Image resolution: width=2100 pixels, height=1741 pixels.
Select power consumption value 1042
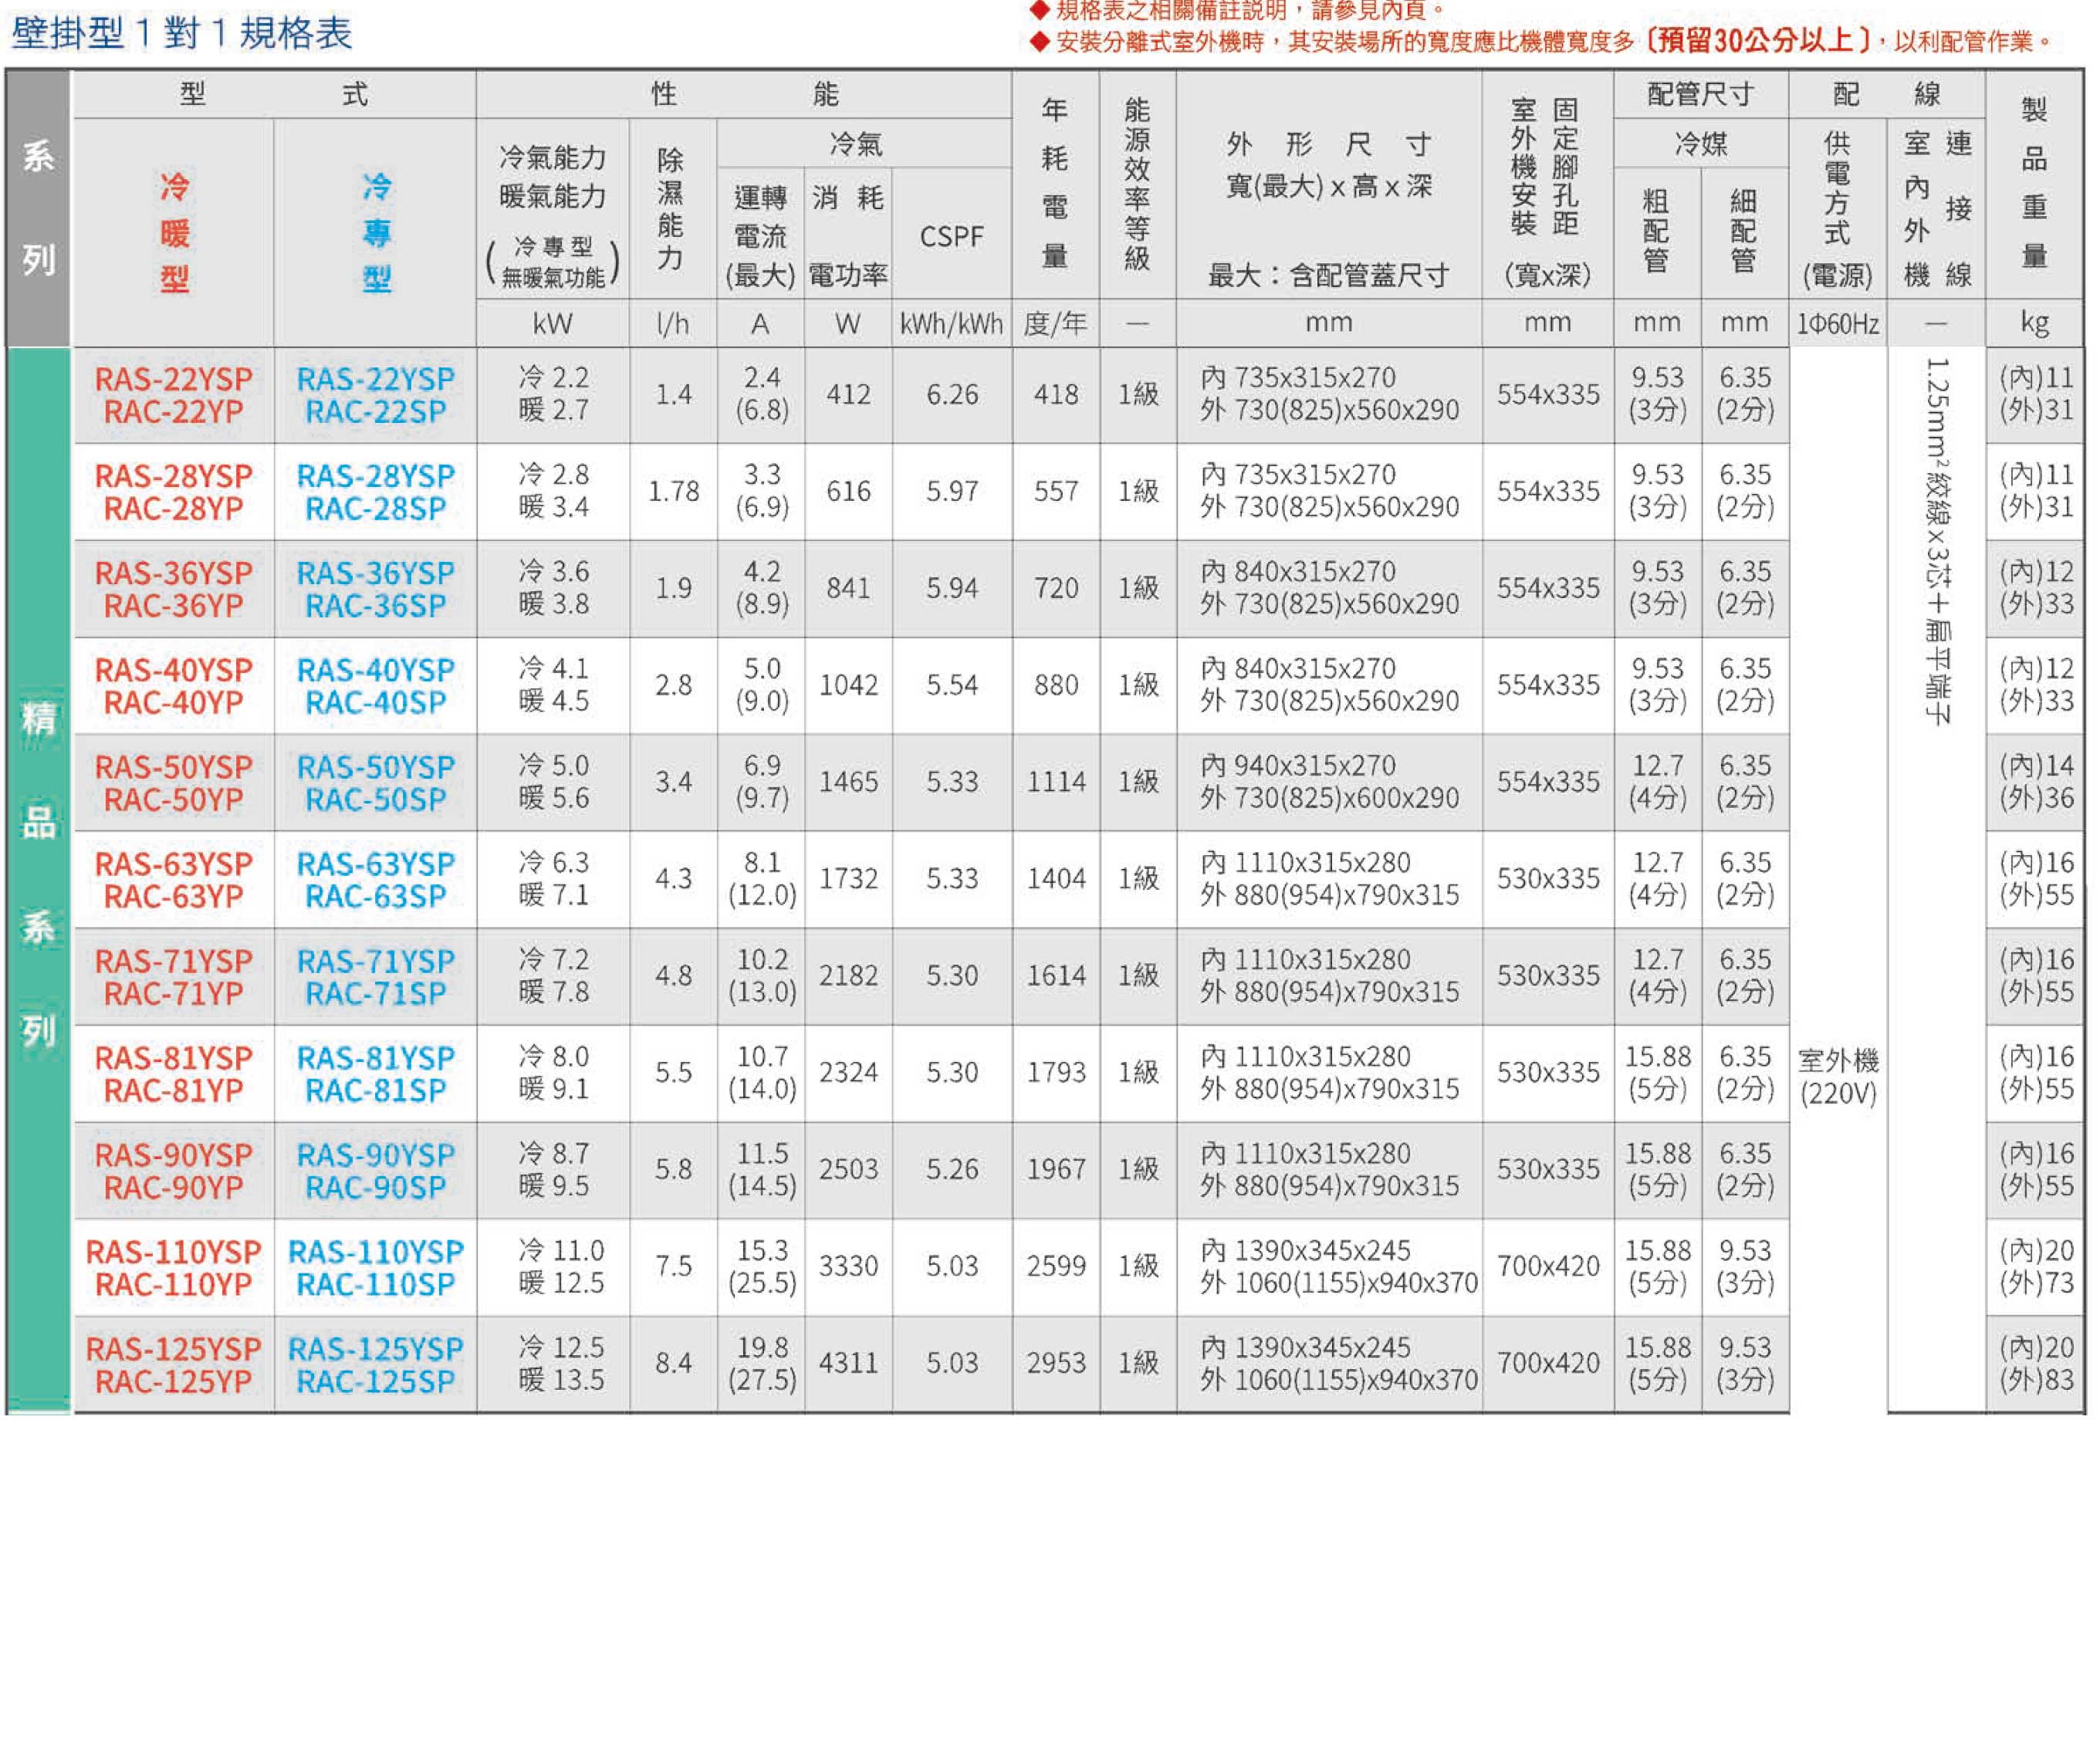pos(848,686)
